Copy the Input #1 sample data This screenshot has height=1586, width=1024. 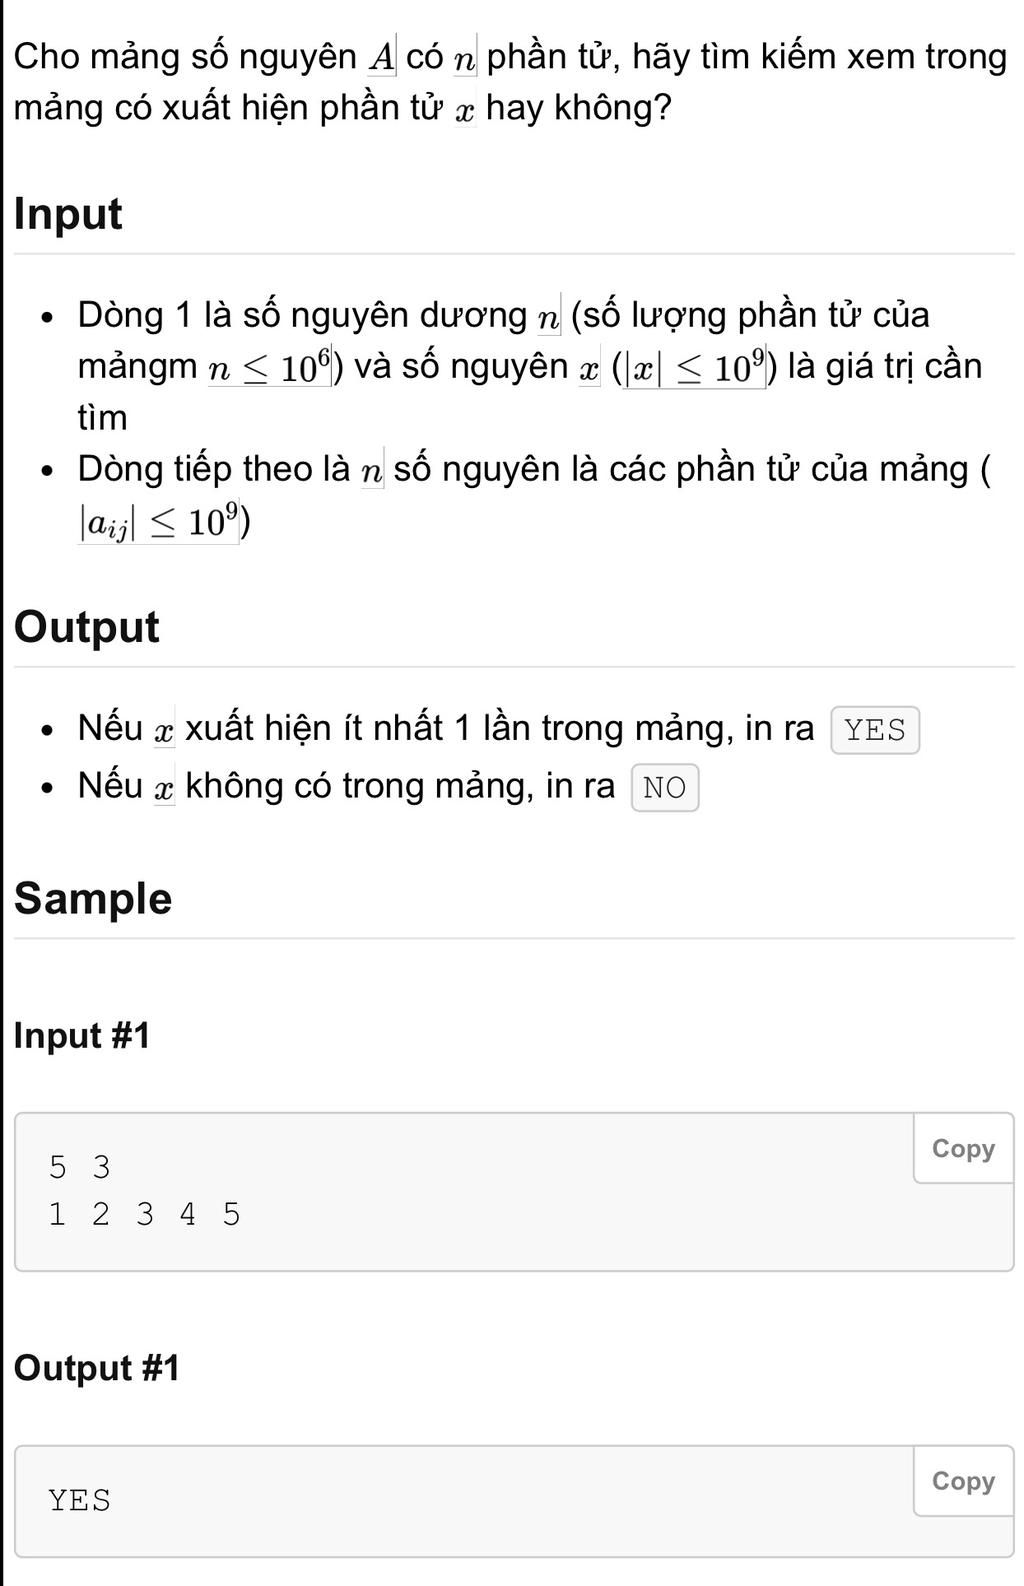click(x=962, y=1149)
